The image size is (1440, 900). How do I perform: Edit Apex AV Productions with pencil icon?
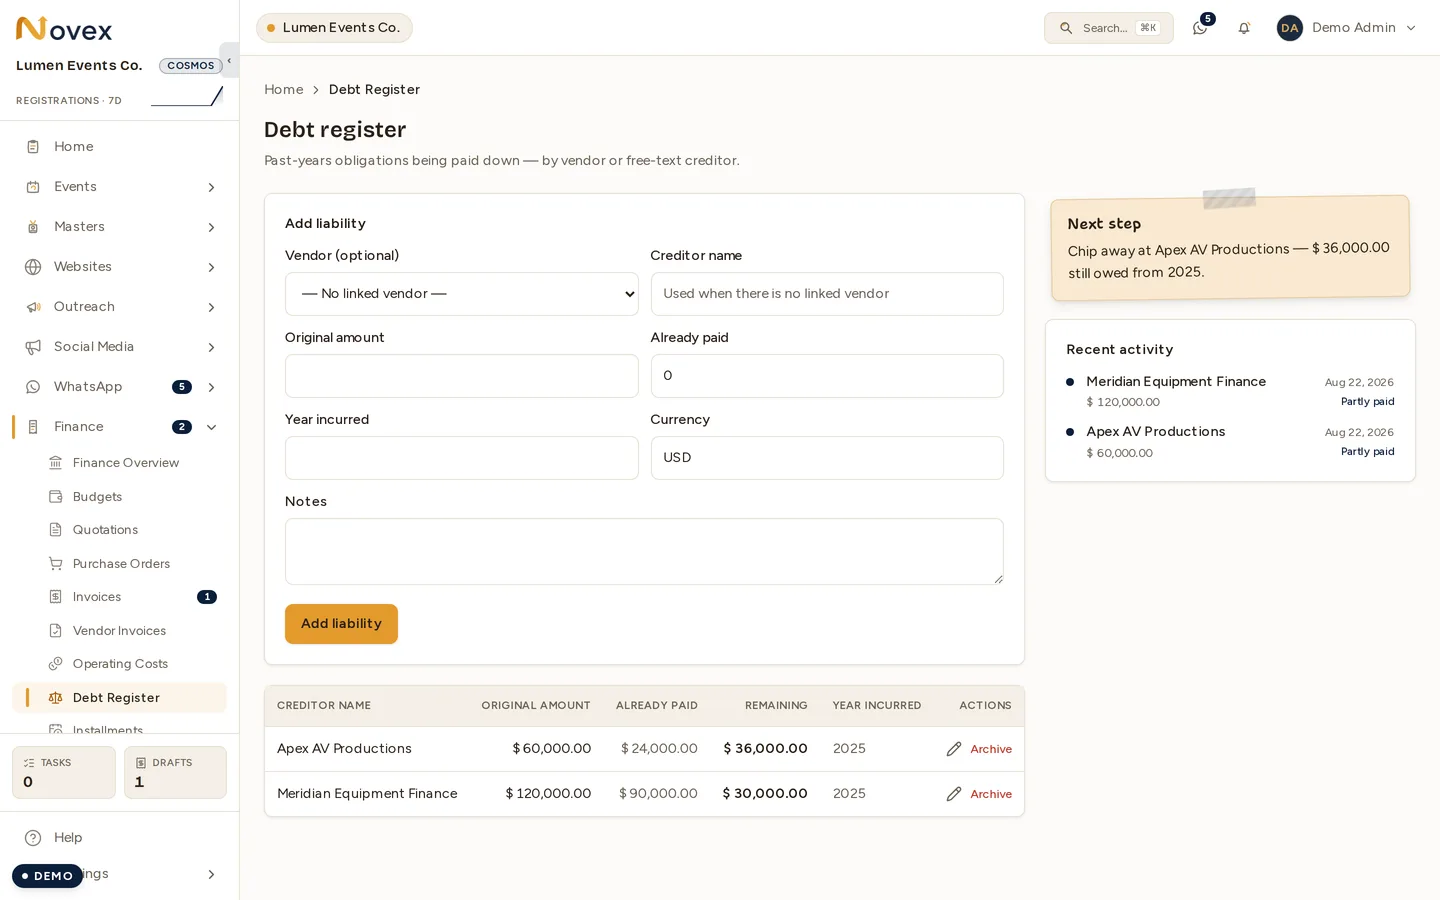click(x=954, y=749)
